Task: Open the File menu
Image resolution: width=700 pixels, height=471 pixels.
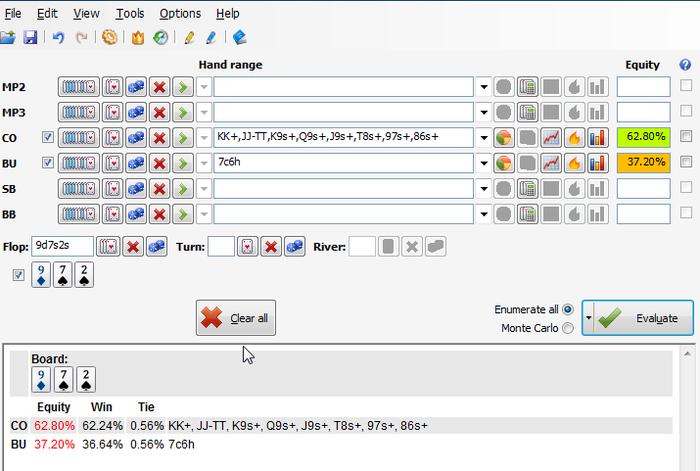Action: coord(12,14)
